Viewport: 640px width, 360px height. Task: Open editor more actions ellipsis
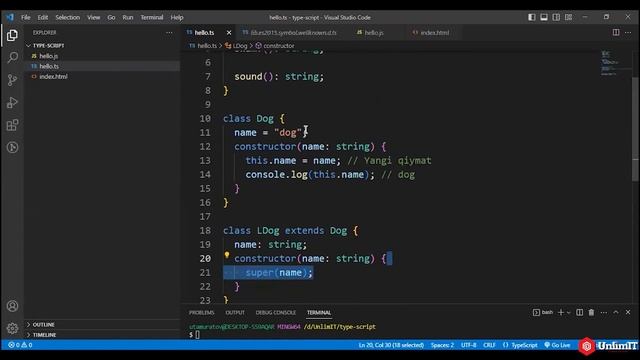pos(628,32)
